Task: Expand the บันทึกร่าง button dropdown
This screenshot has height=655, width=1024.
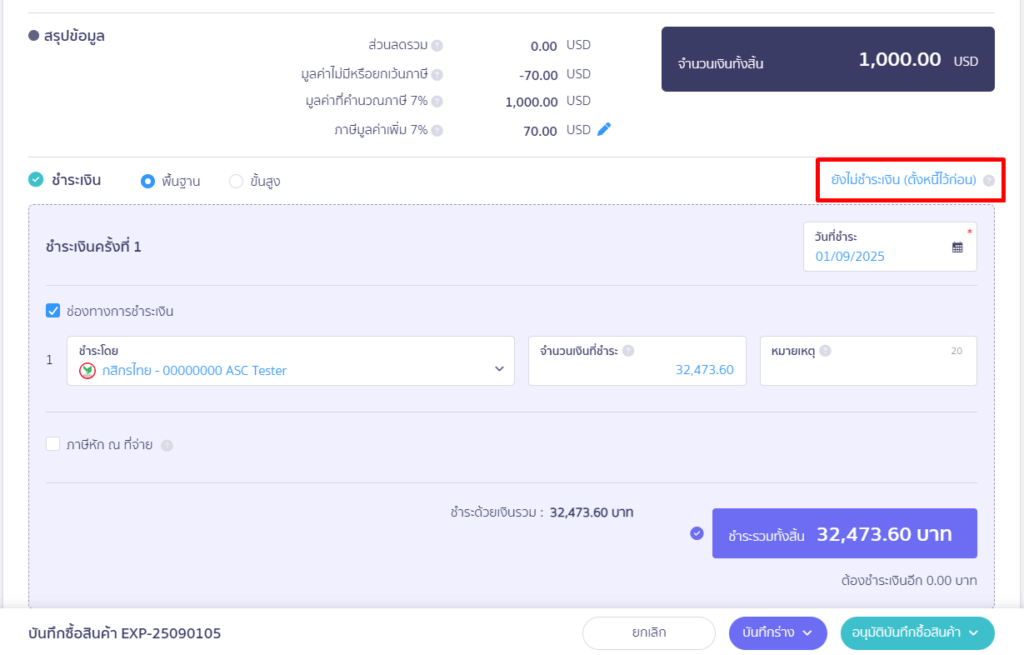Action: click(x=807, y=632)
